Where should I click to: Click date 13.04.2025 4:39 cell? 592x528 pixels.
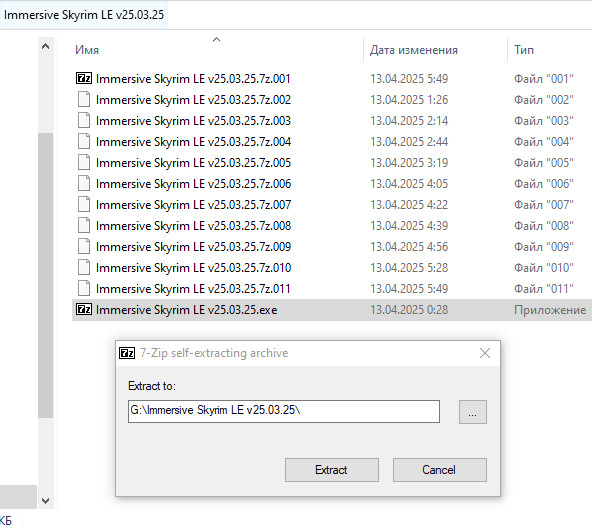409,226
